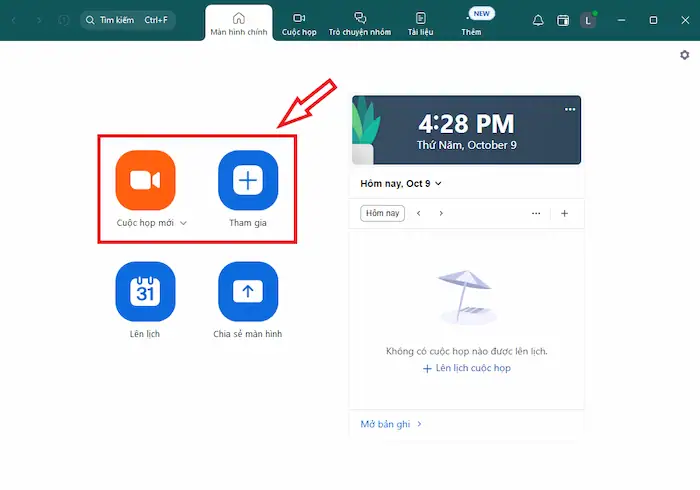This screenshot has height=490, width=700.
Task: Open the notifications bell icon
Action: 538,20
